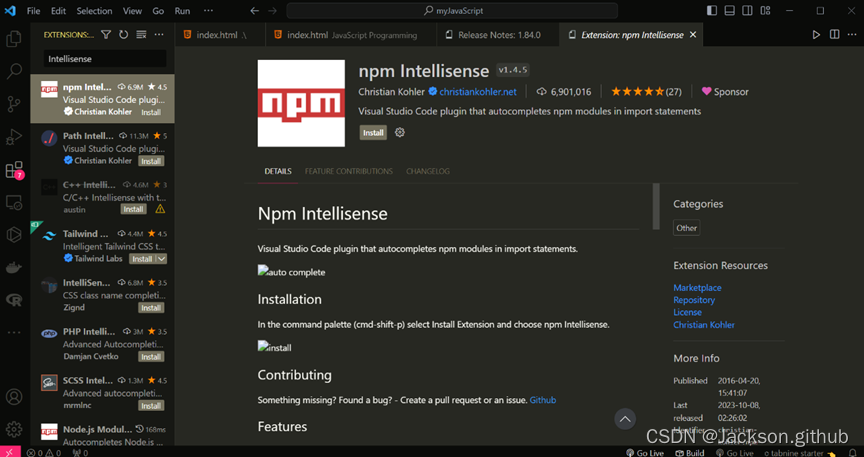
Task: Open the License resource link
Action: pyautogui.click(x=687, y=312)
